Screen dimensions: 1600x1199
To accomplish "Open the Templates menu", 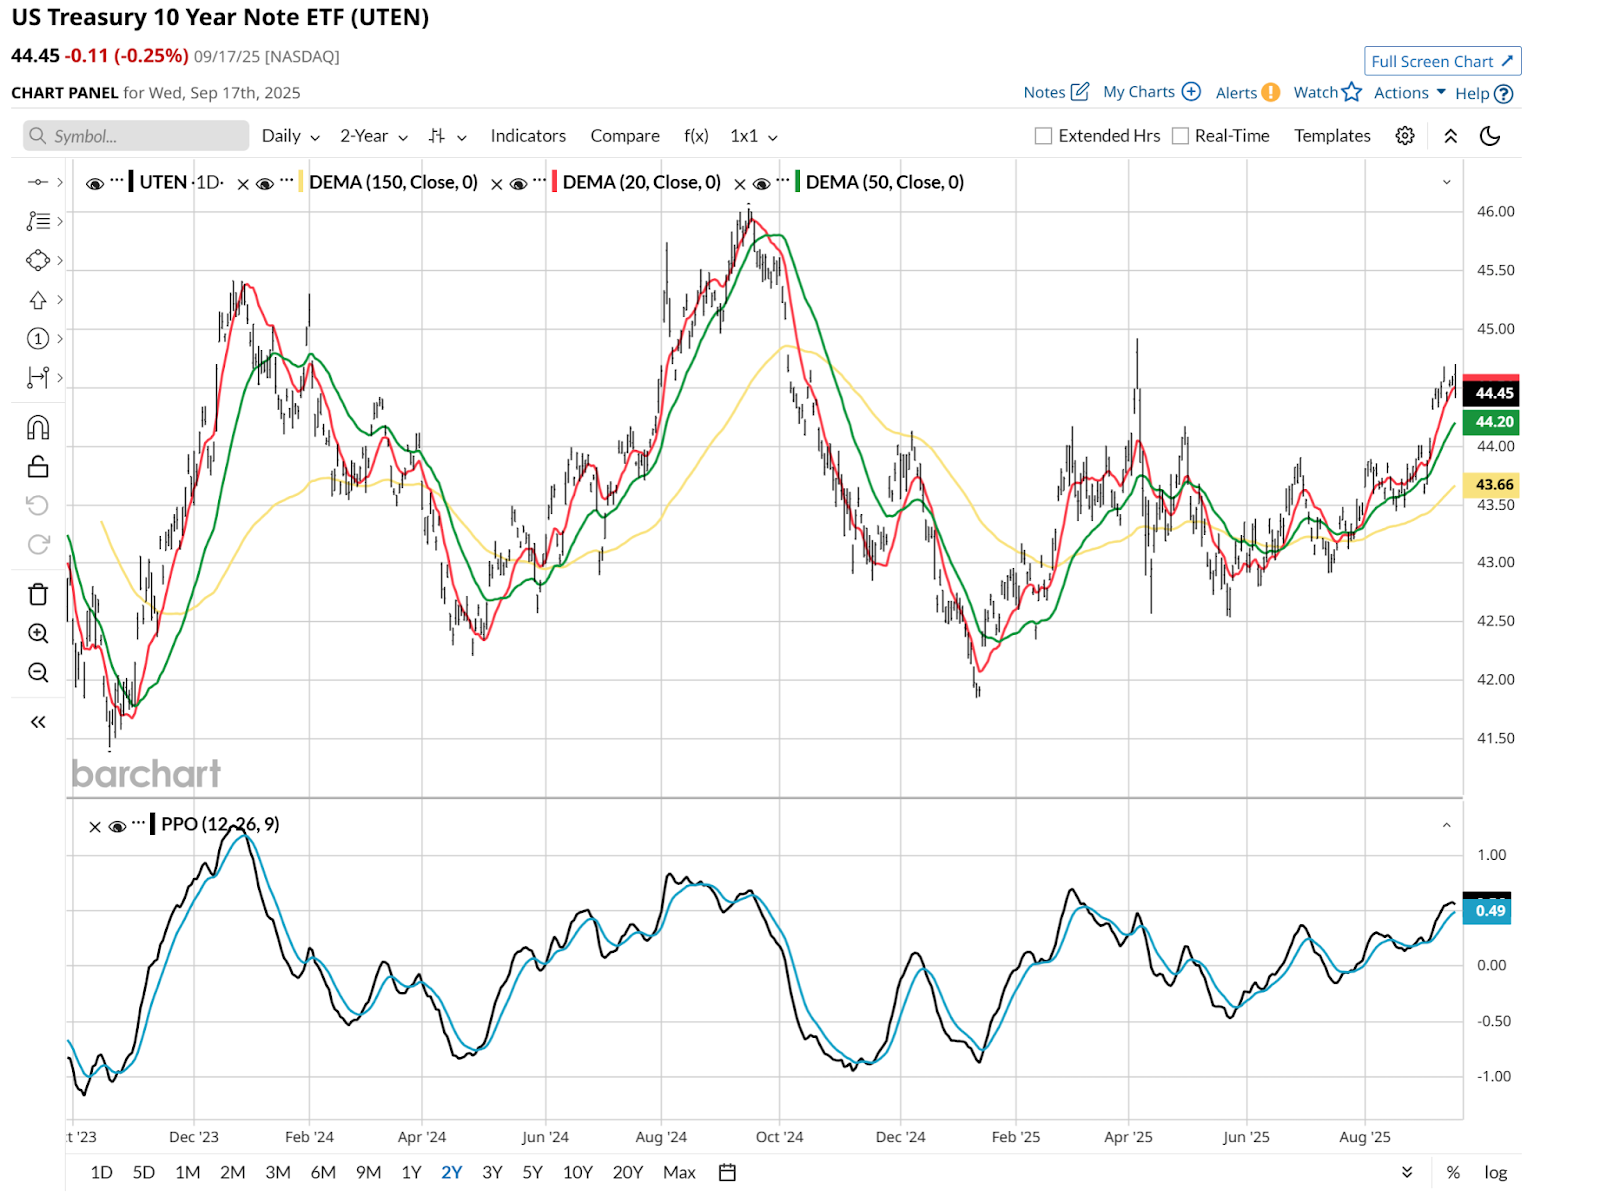I will 1332,136.
